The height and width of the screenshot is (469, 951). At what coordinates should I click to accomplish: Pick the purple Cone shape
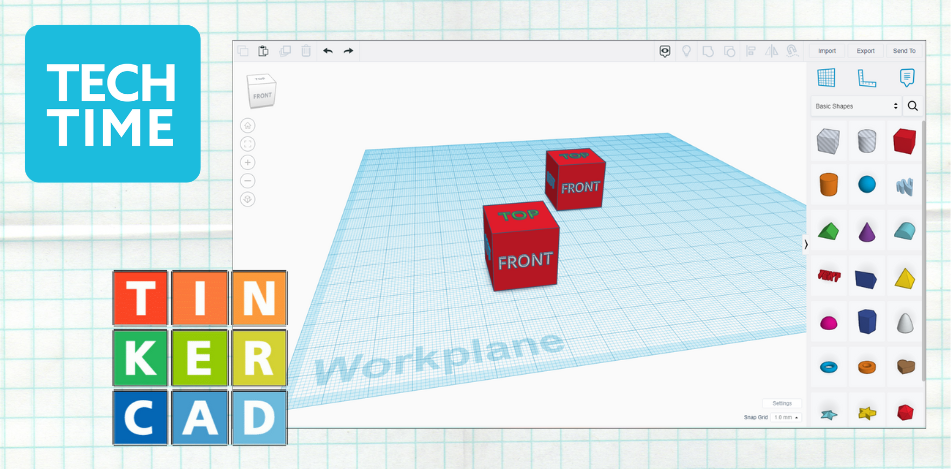pyautogui.click(x=867, y=231)
